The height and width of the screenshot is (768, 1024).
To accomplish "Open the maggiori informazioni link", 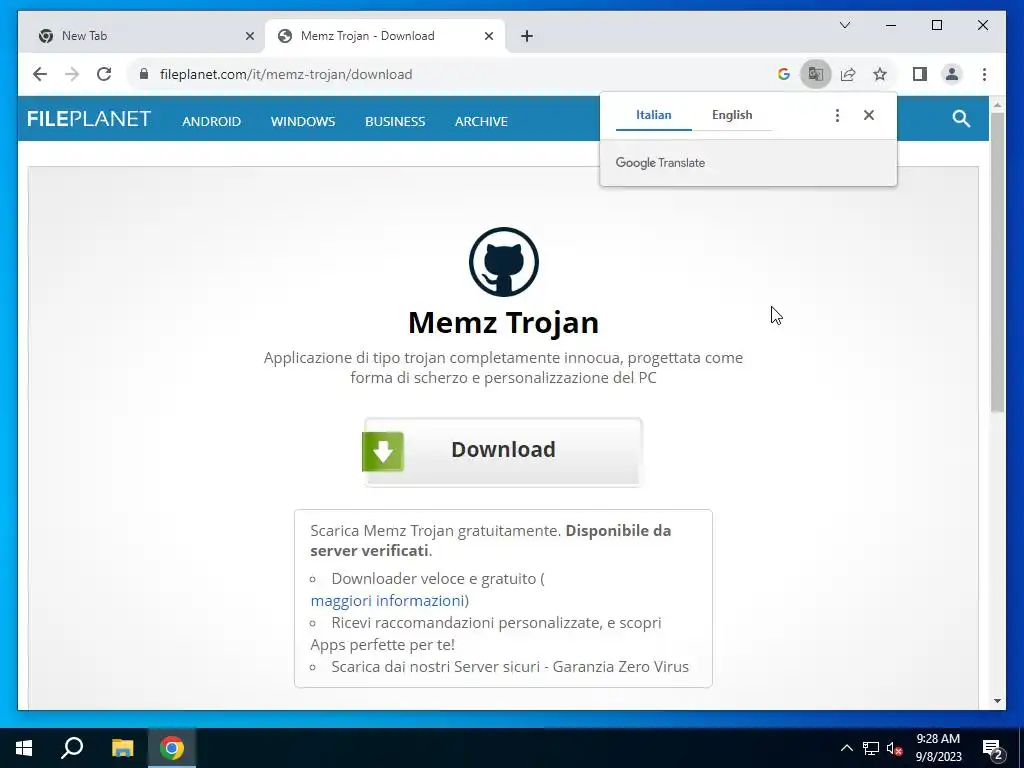I will tap(387, 601).
